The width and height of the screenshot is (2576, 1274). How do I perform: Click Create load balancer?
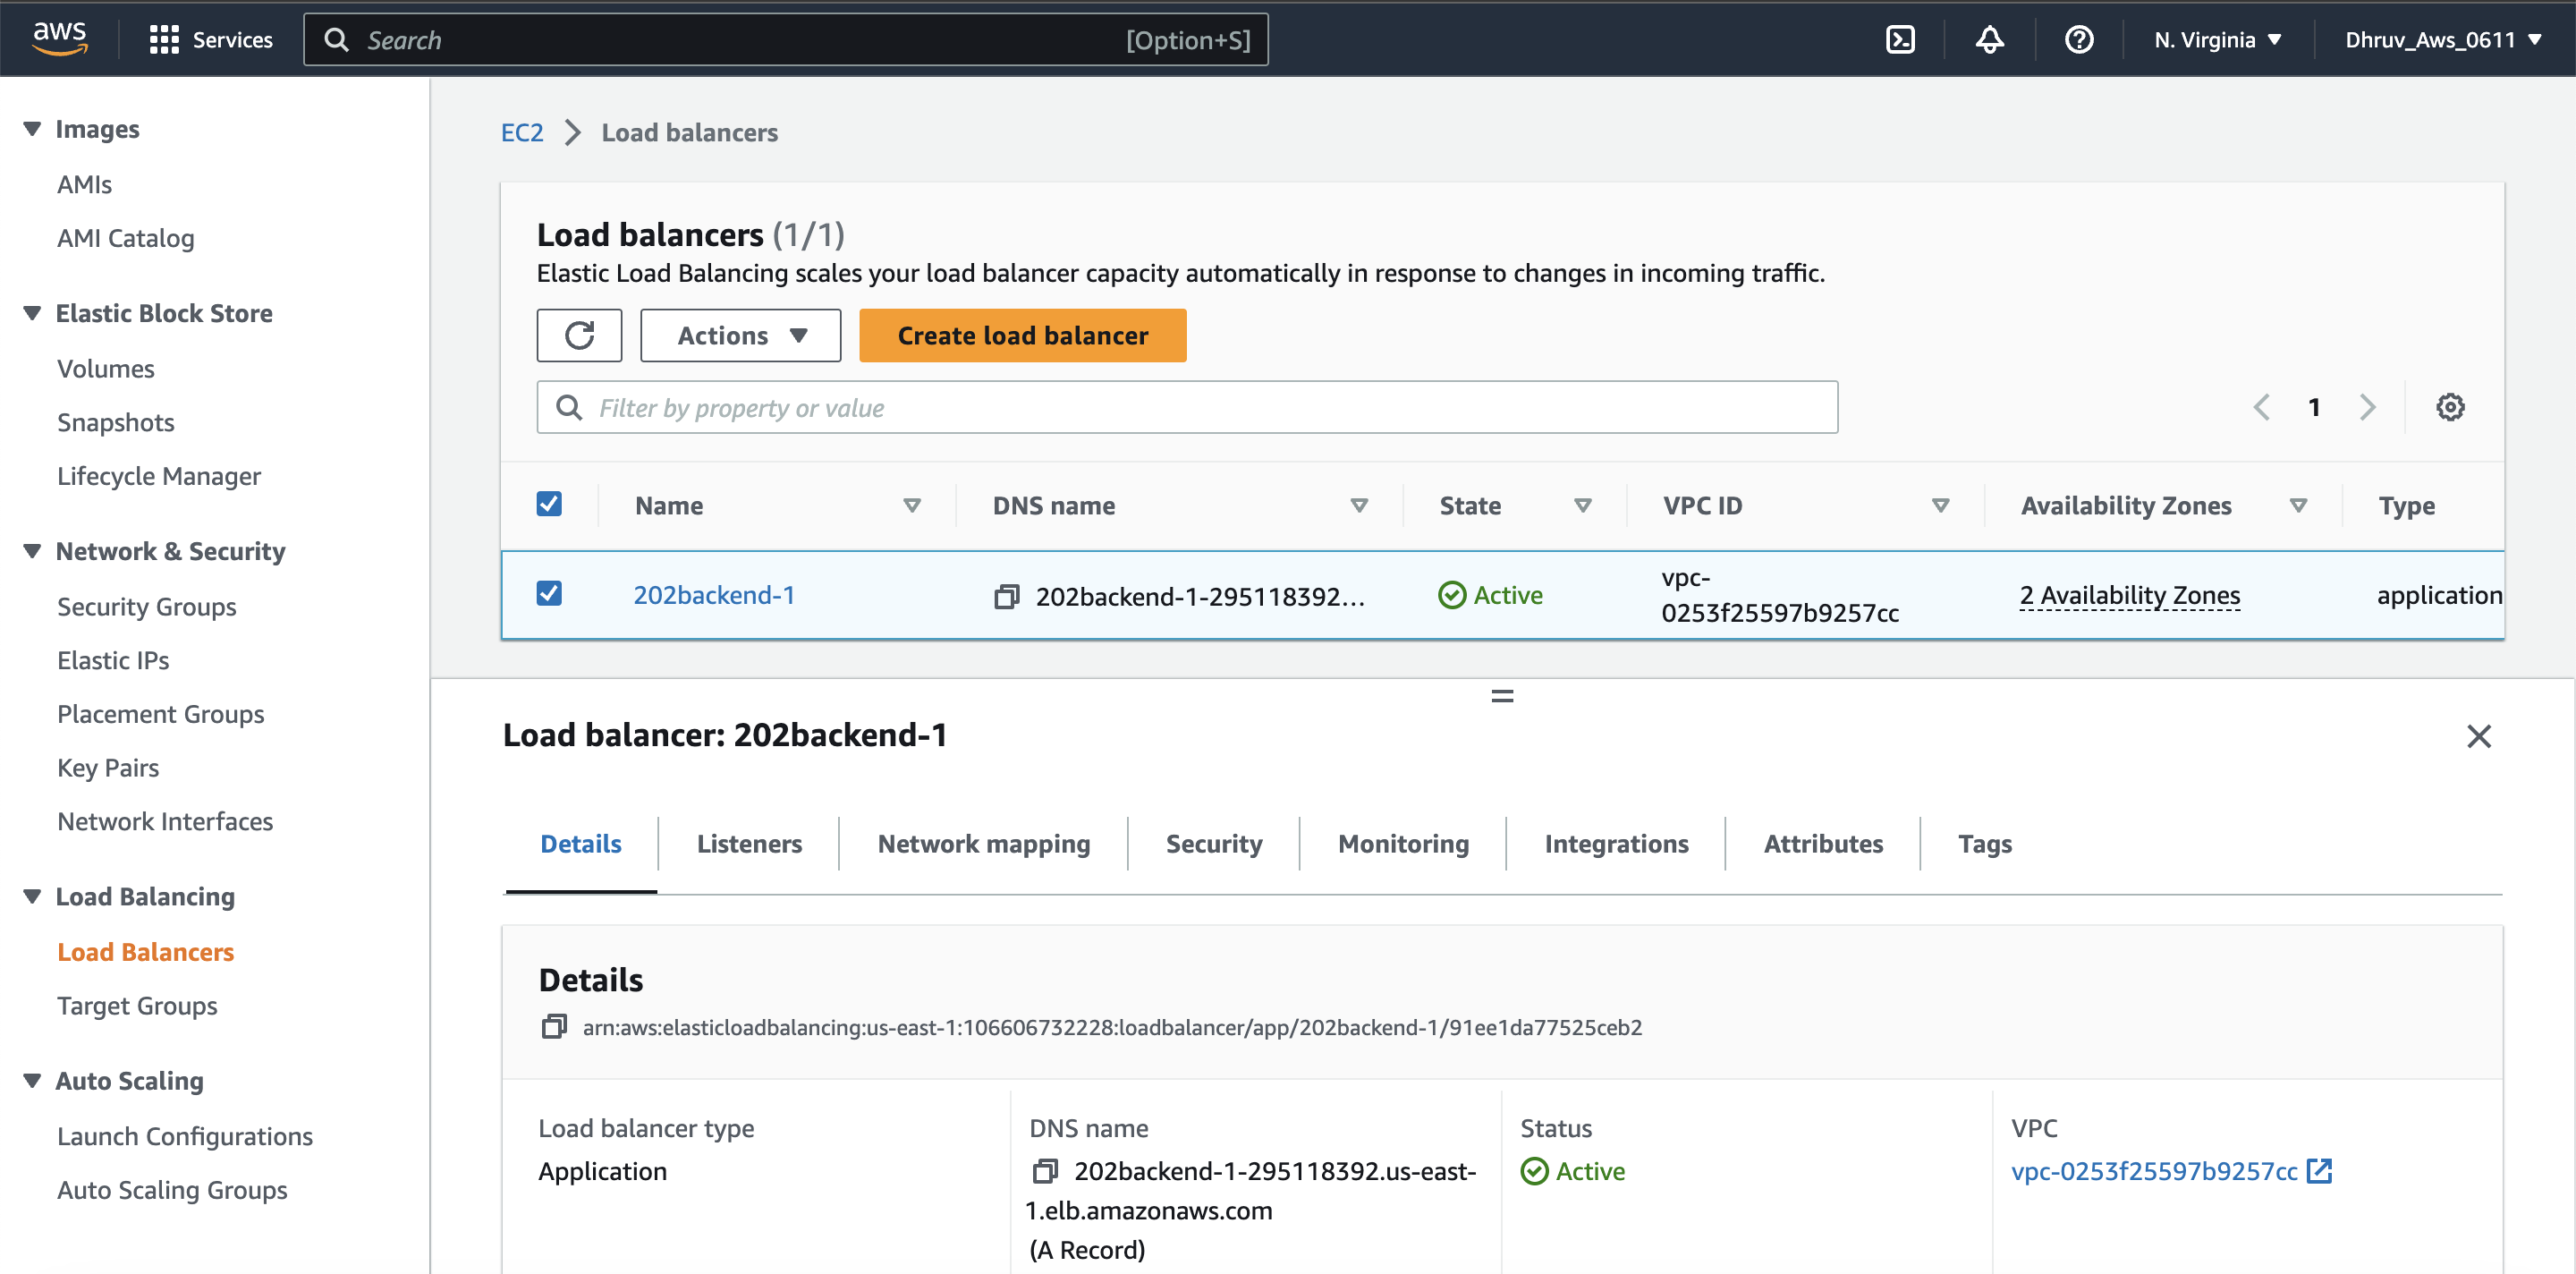[1022, 335]
